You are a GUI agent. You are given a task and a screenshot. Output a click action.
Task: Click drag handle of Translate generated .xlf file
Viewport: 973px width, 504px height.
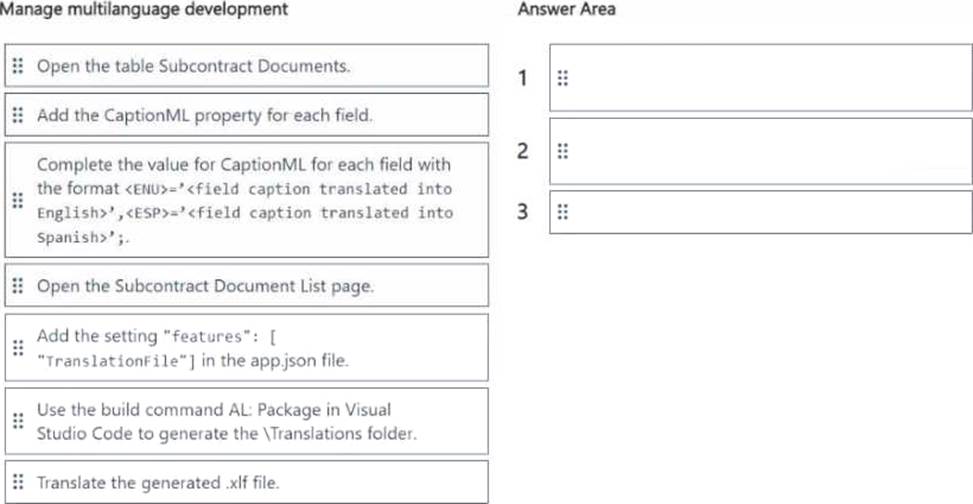coord(18,482)
